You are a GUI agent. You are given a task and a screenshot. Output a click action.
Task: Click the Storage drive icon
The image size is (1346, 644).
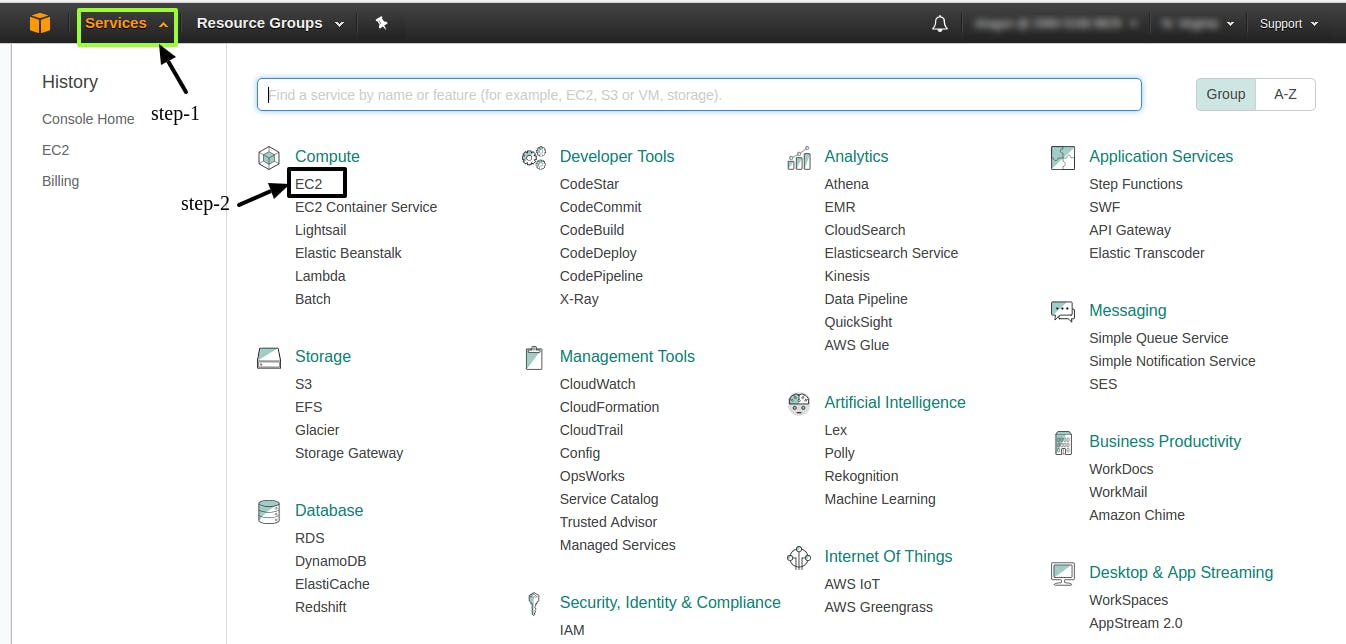click(269, 357)
